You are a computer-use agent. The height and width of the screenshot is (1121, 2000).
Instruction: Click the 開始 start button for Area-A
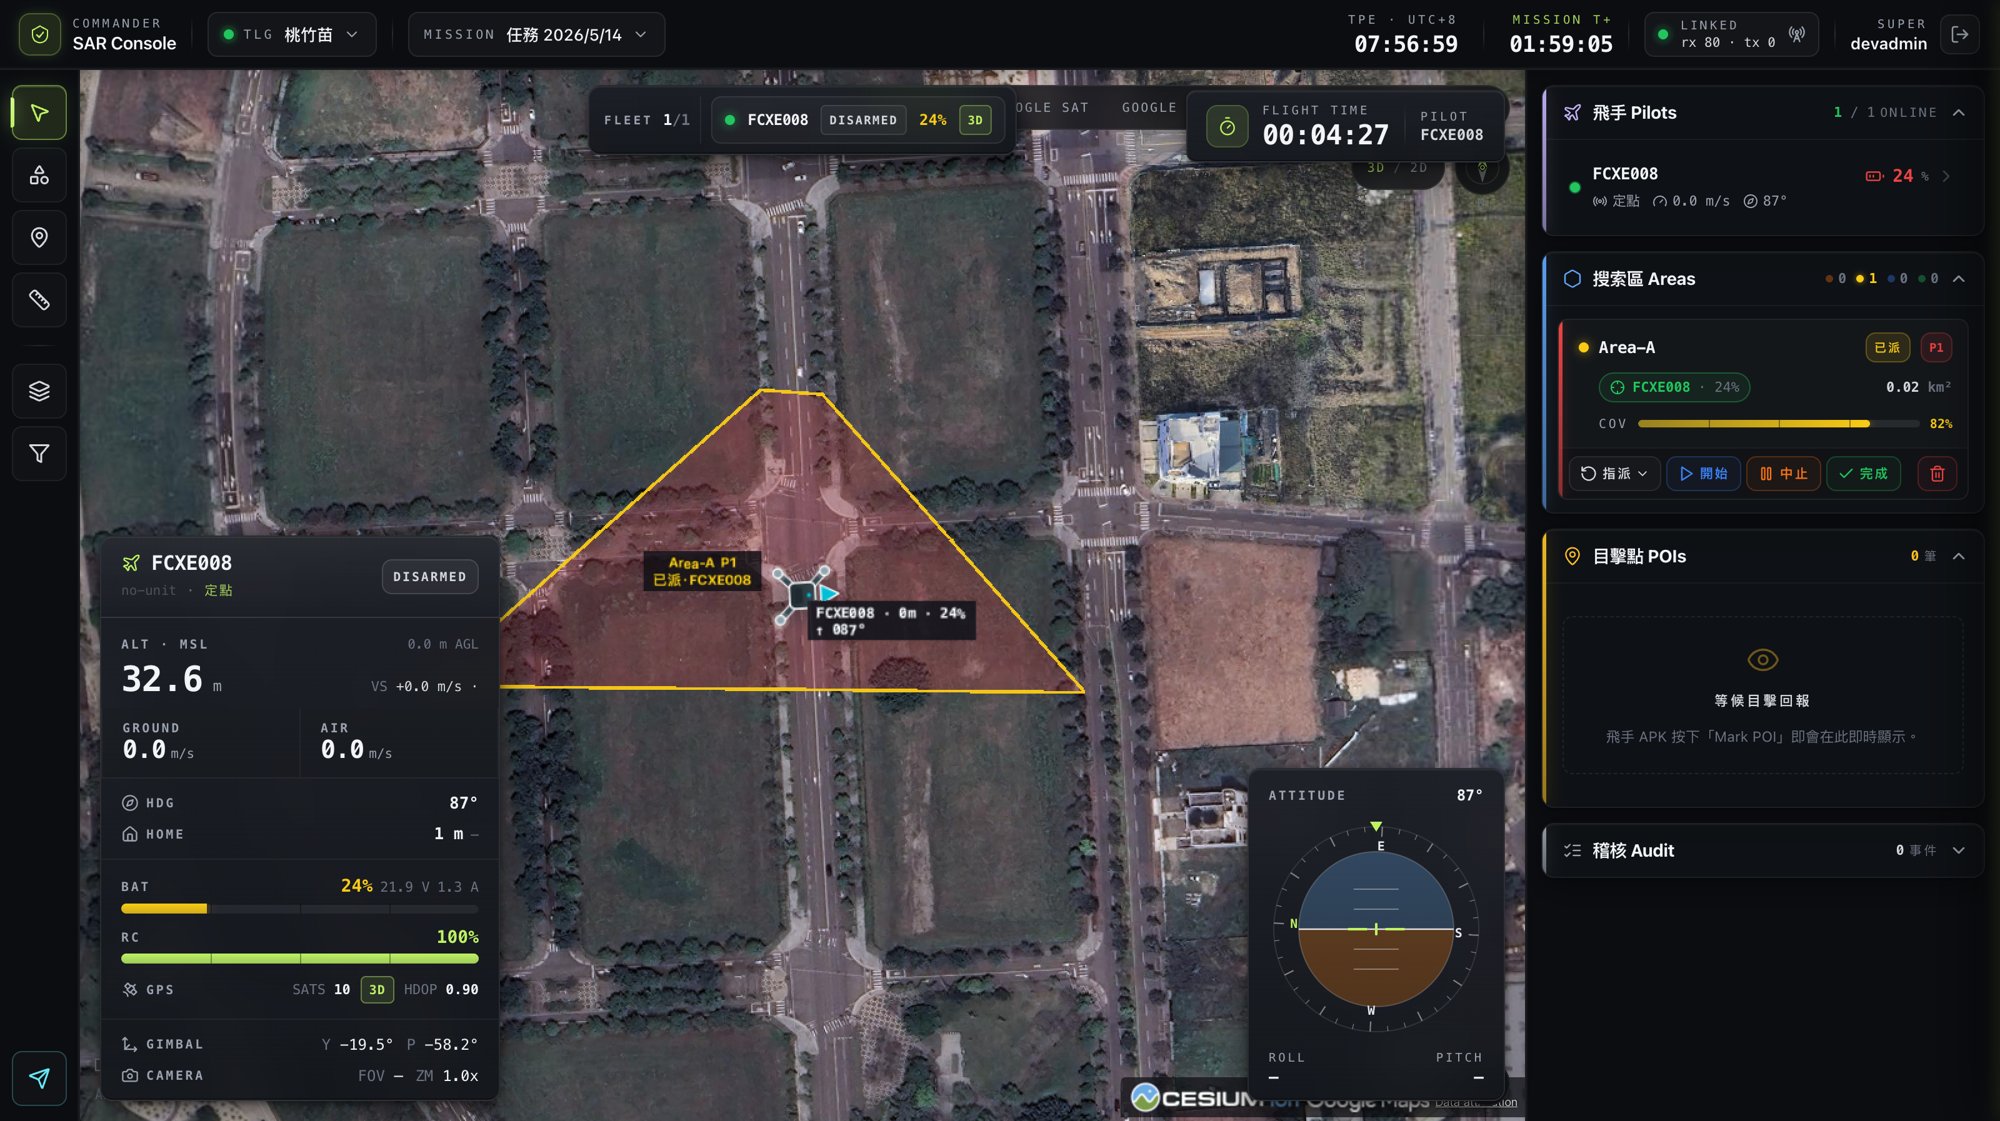1703,474
